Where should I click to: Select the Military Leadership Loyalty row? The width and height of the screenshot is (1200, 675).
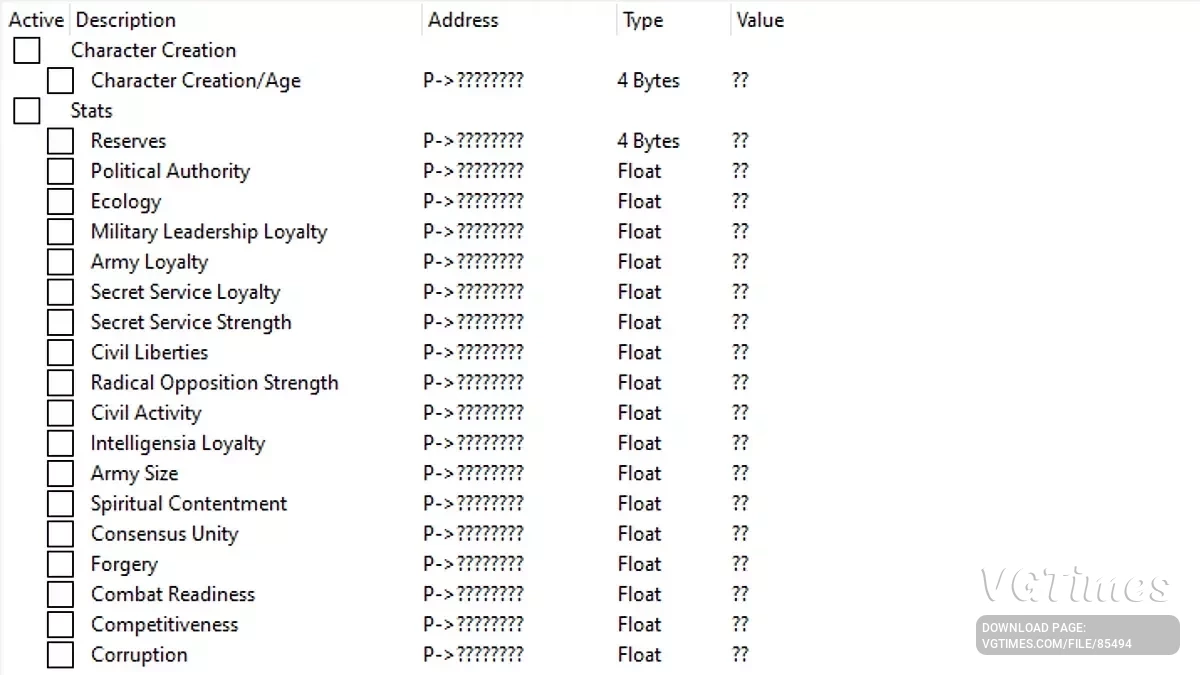click(209, 232)
